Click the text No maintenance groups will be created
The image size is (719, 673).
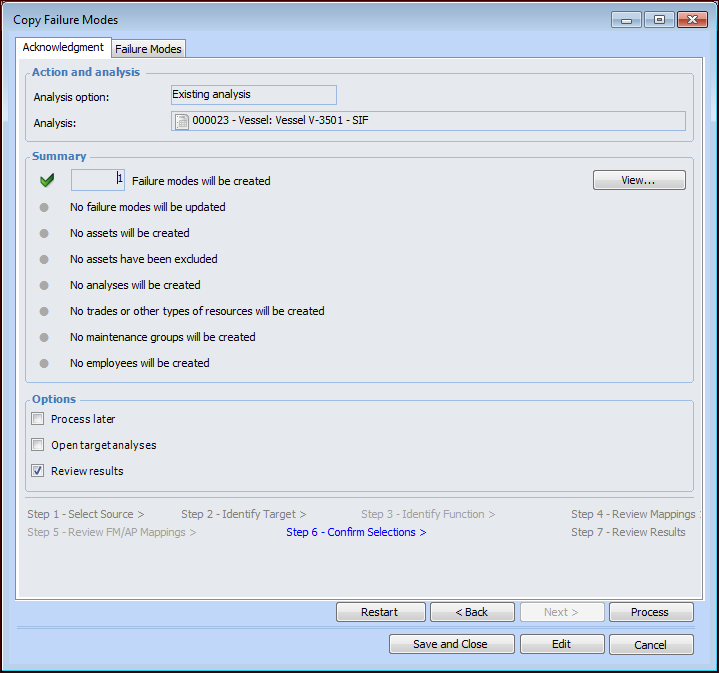pos(163,337)
